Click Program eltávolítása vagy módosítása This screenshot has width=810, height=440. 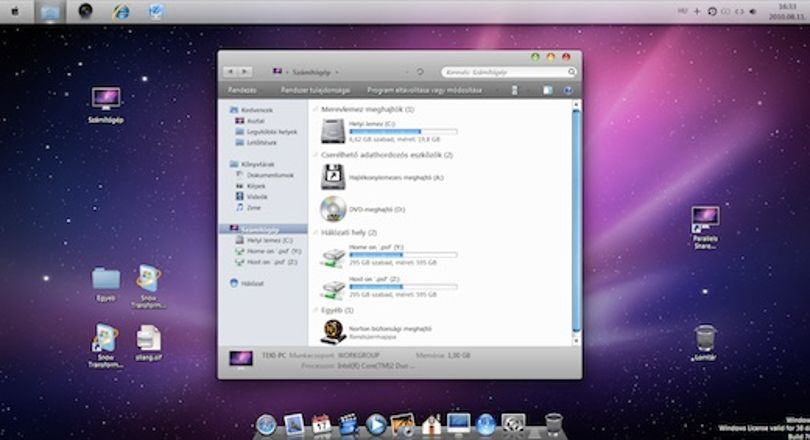coord(425,90)
